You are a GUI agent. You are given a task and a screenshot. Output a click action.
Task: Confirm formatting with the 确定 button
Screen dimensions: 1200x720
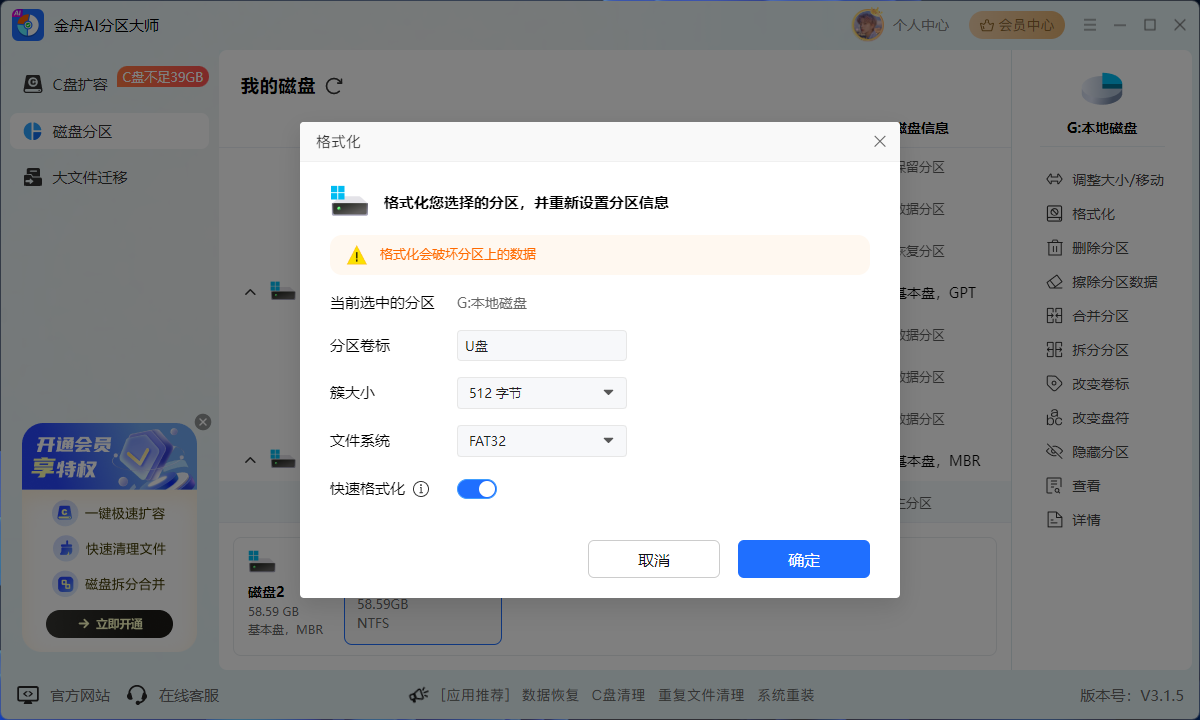coord(803,559)
